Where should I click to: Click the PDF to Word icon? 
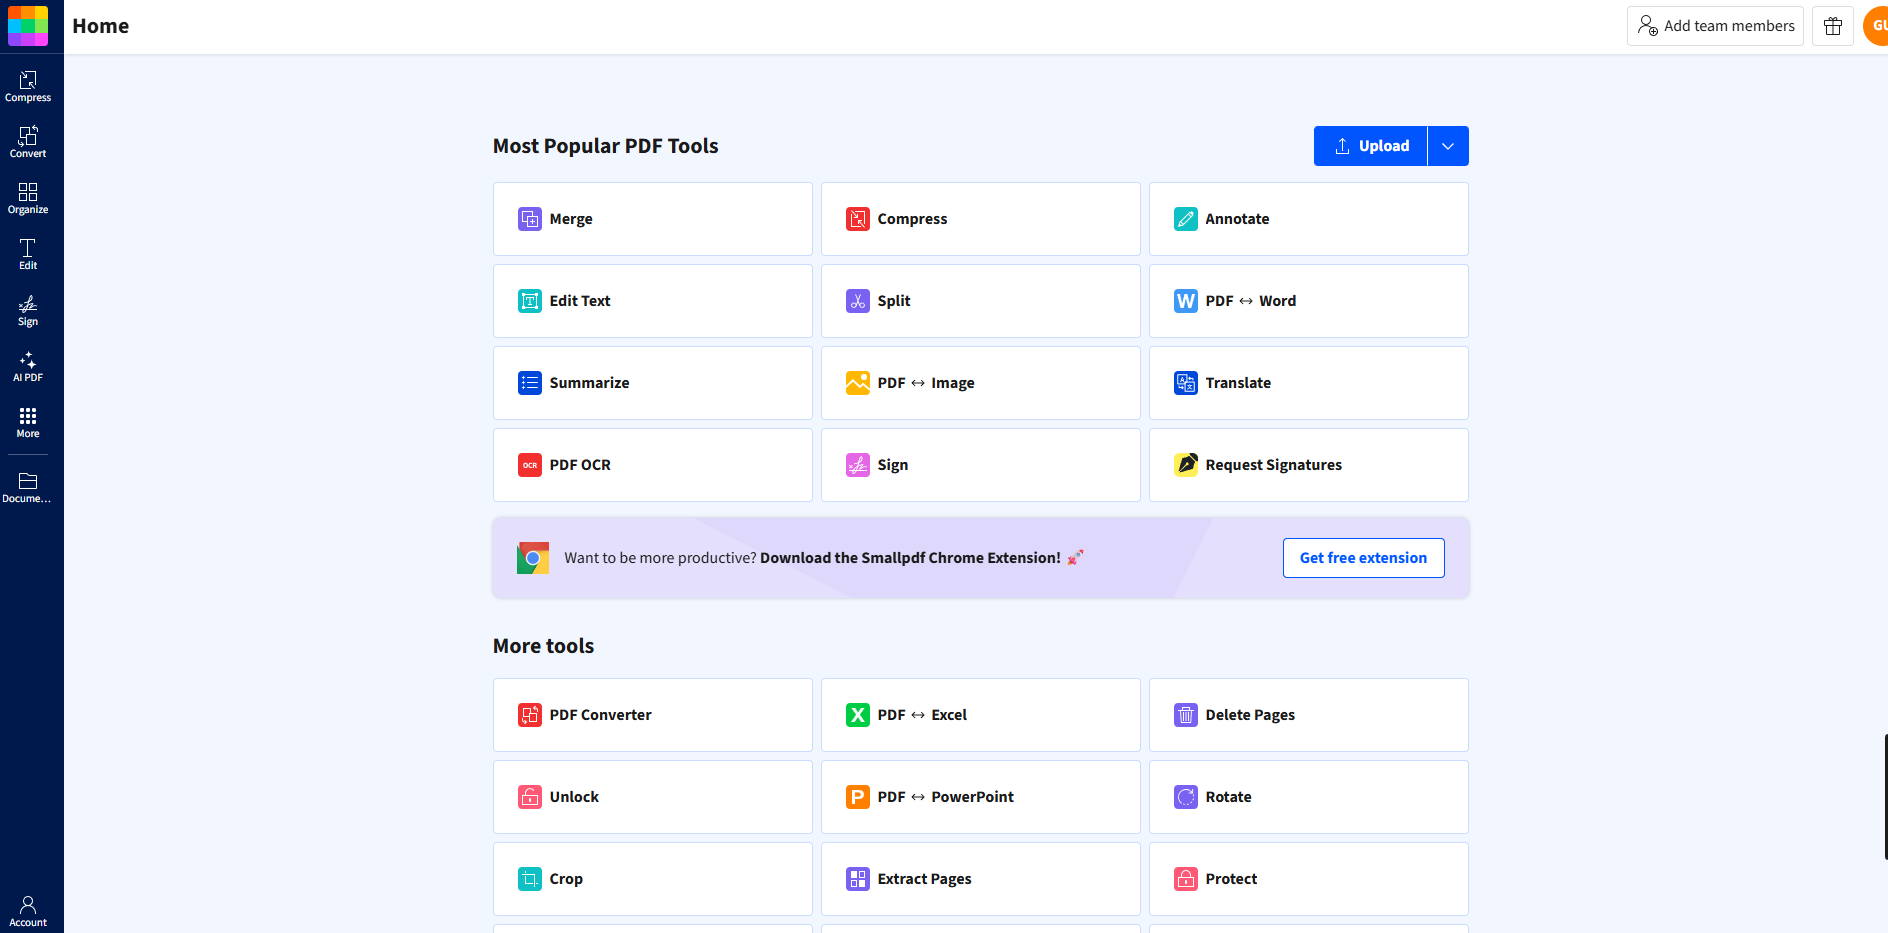1186,301
